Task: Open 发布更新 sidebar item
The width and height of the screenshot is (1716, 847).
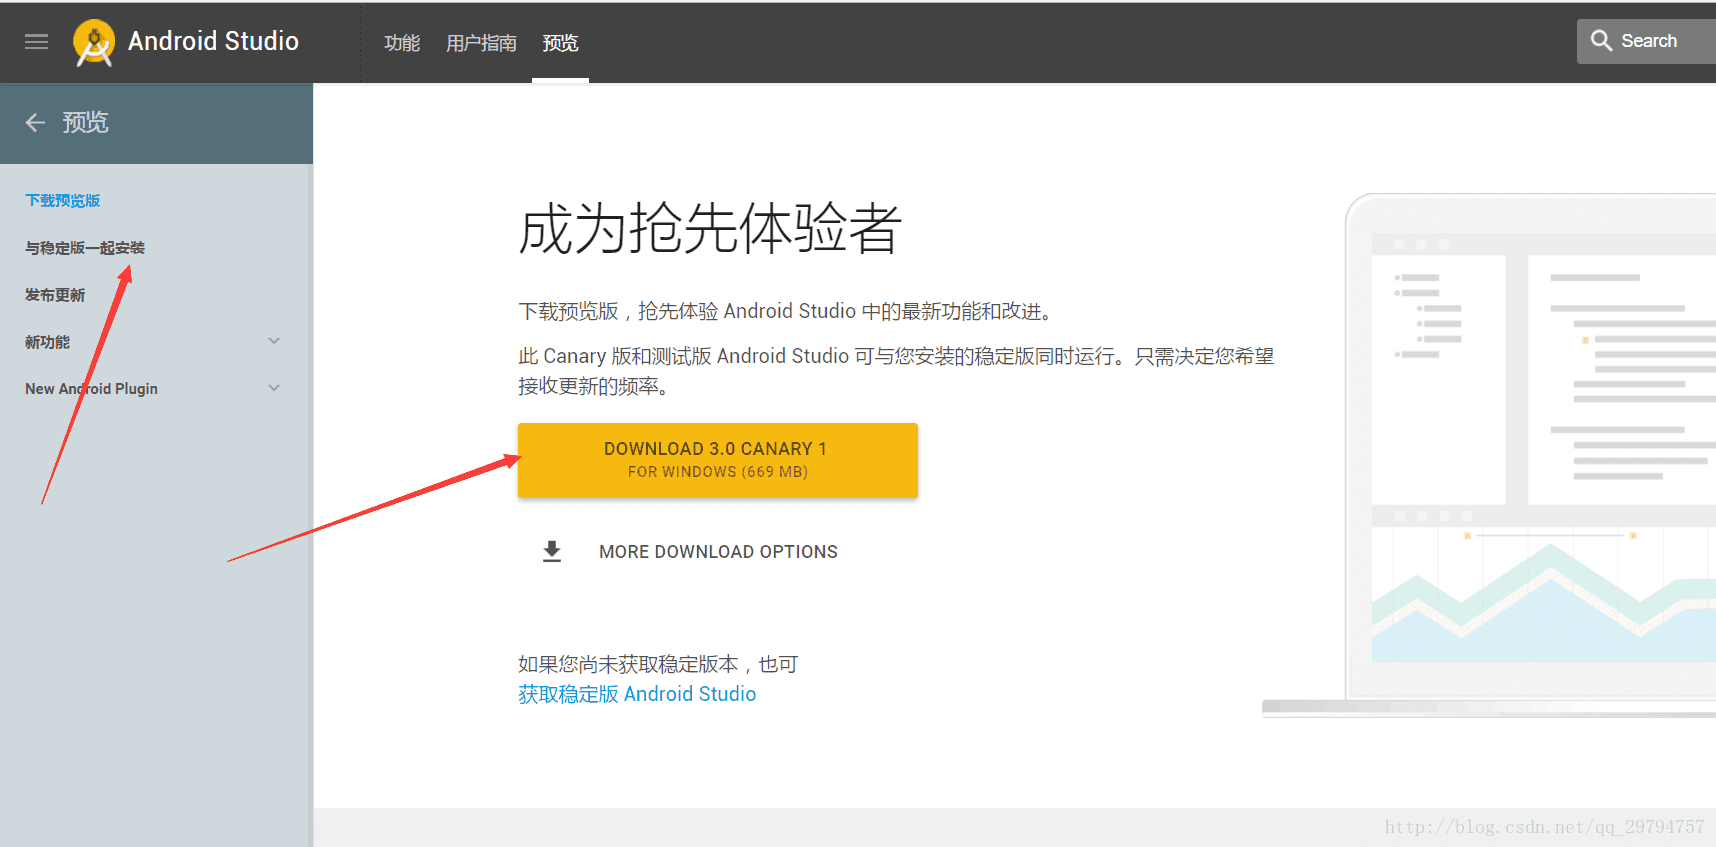Action: pos(55,295)
